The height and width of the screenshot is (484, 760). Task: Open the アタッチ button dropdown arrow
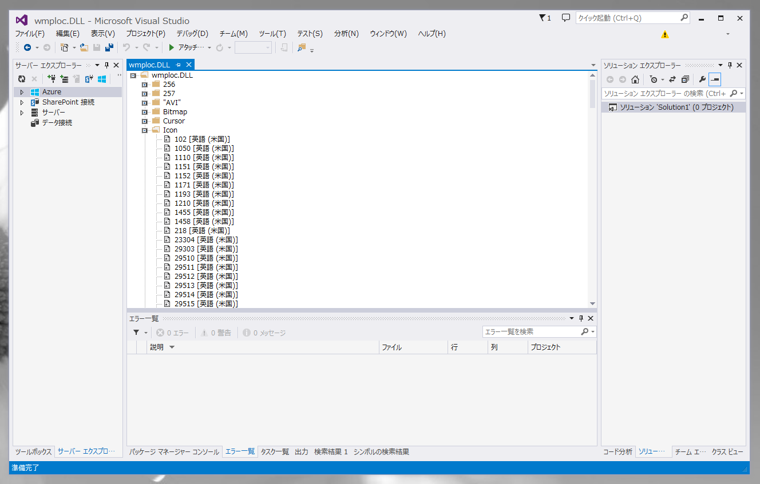(209, 47)
